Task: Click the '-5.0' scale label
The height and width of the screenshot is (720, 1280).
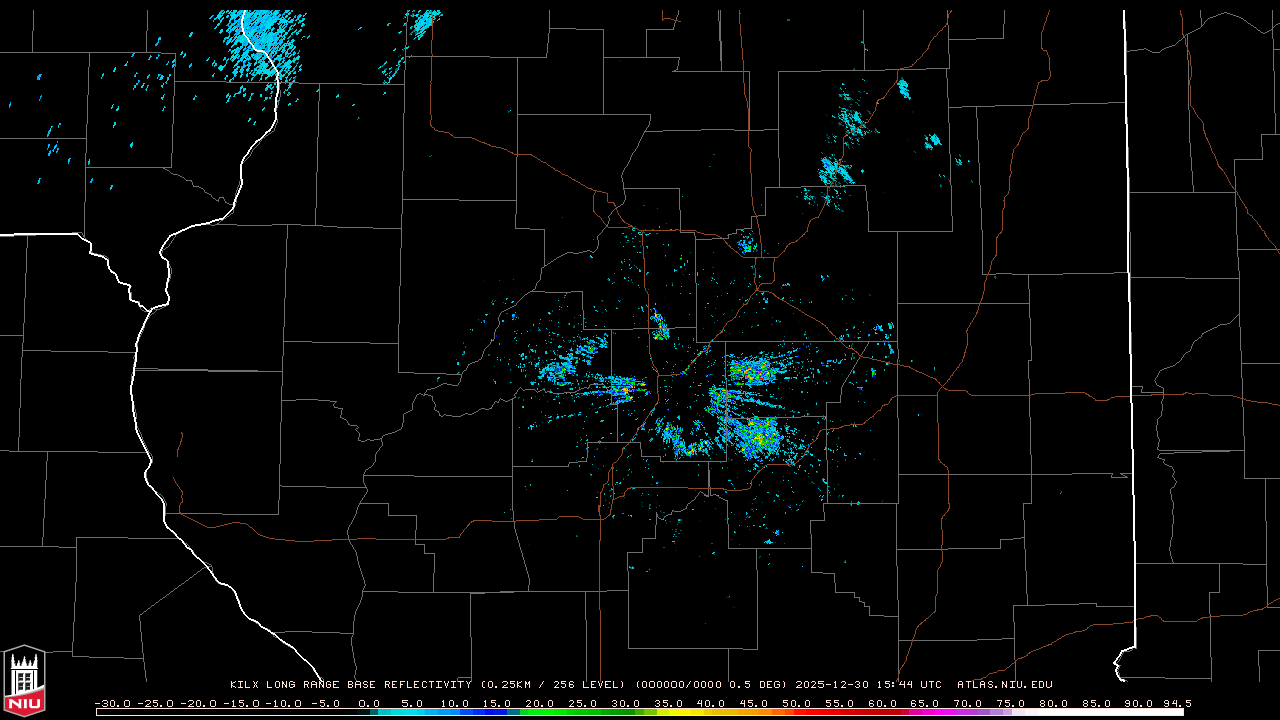Action: click(326, 703)
